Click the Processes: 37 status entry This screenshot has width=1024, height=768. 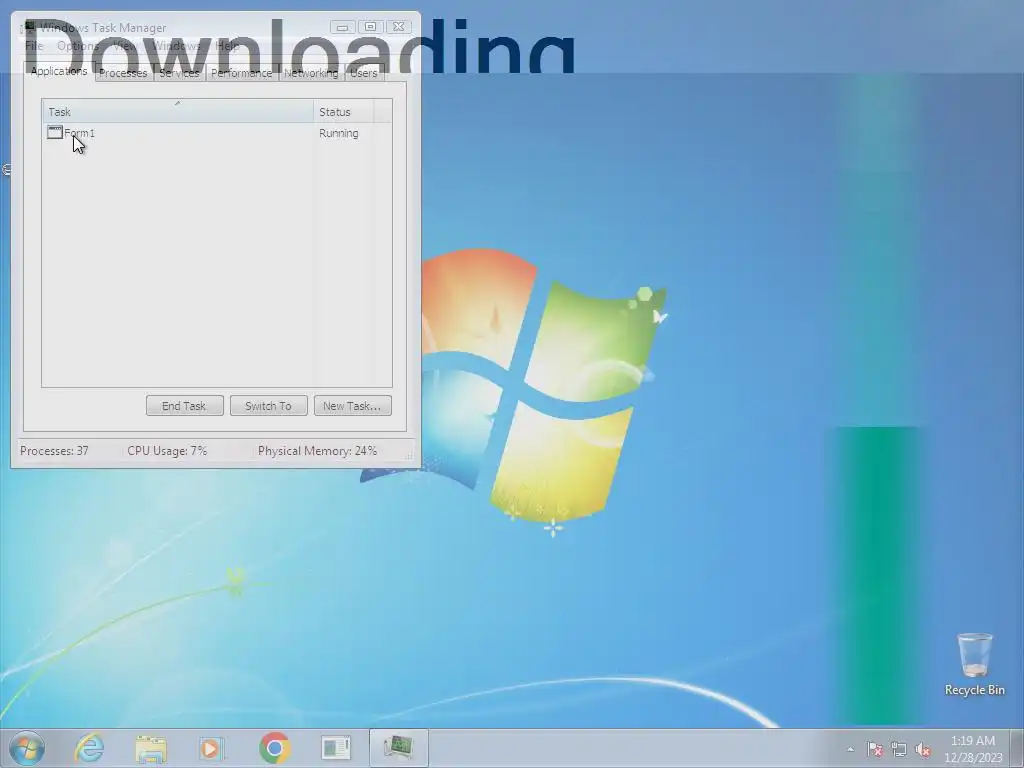click(x=54, y=451)
